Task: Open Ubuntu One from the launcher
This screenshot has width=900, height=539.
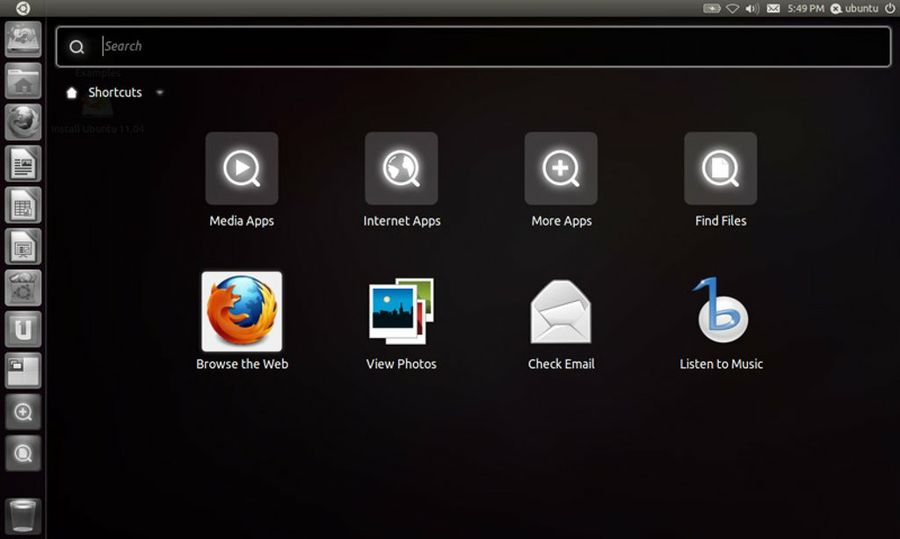Action: 23,328
